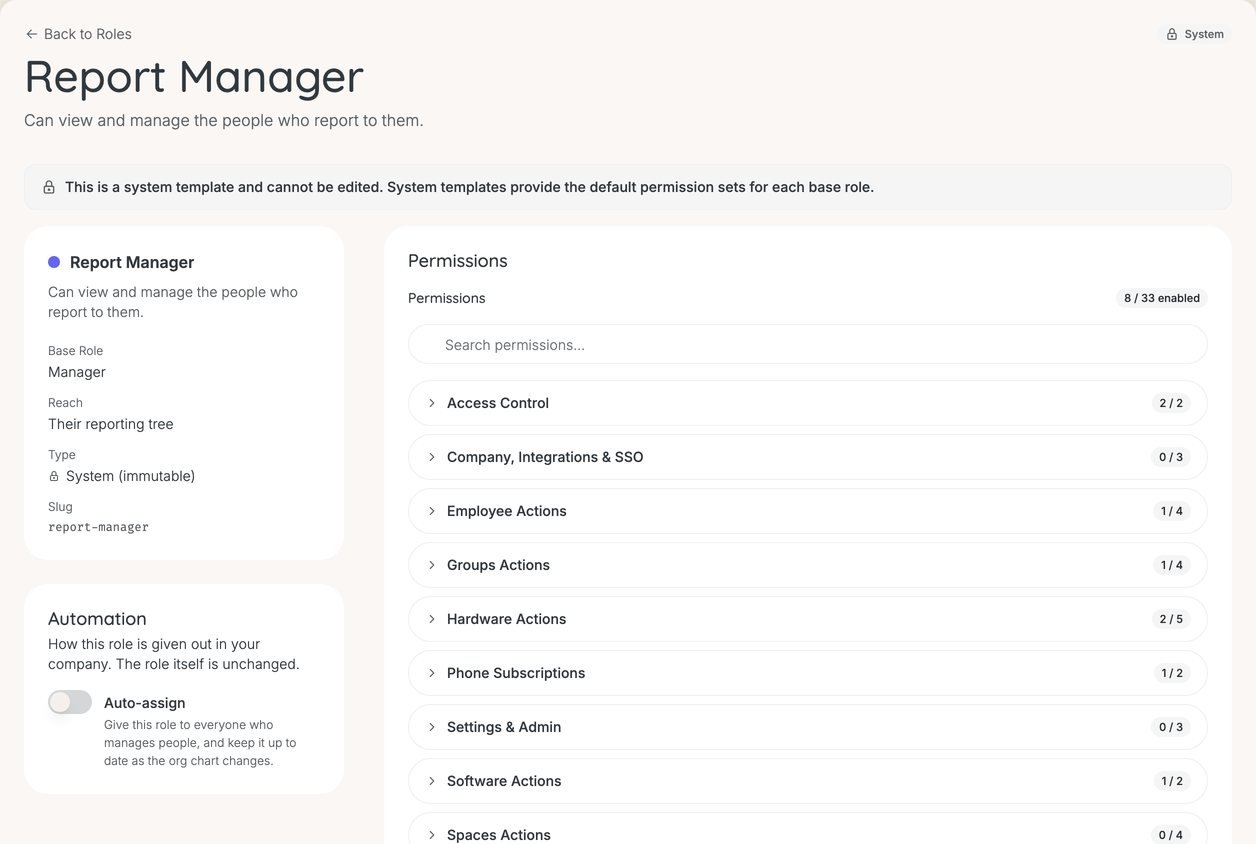1256x844 pixels.
Task: Expand the Settings & Admin chevron
Action: (x=432, y=727)
